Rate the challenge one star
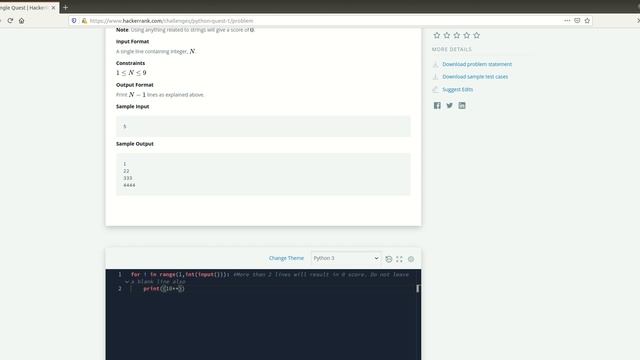 pyautogui.click(x=437, y=36)
